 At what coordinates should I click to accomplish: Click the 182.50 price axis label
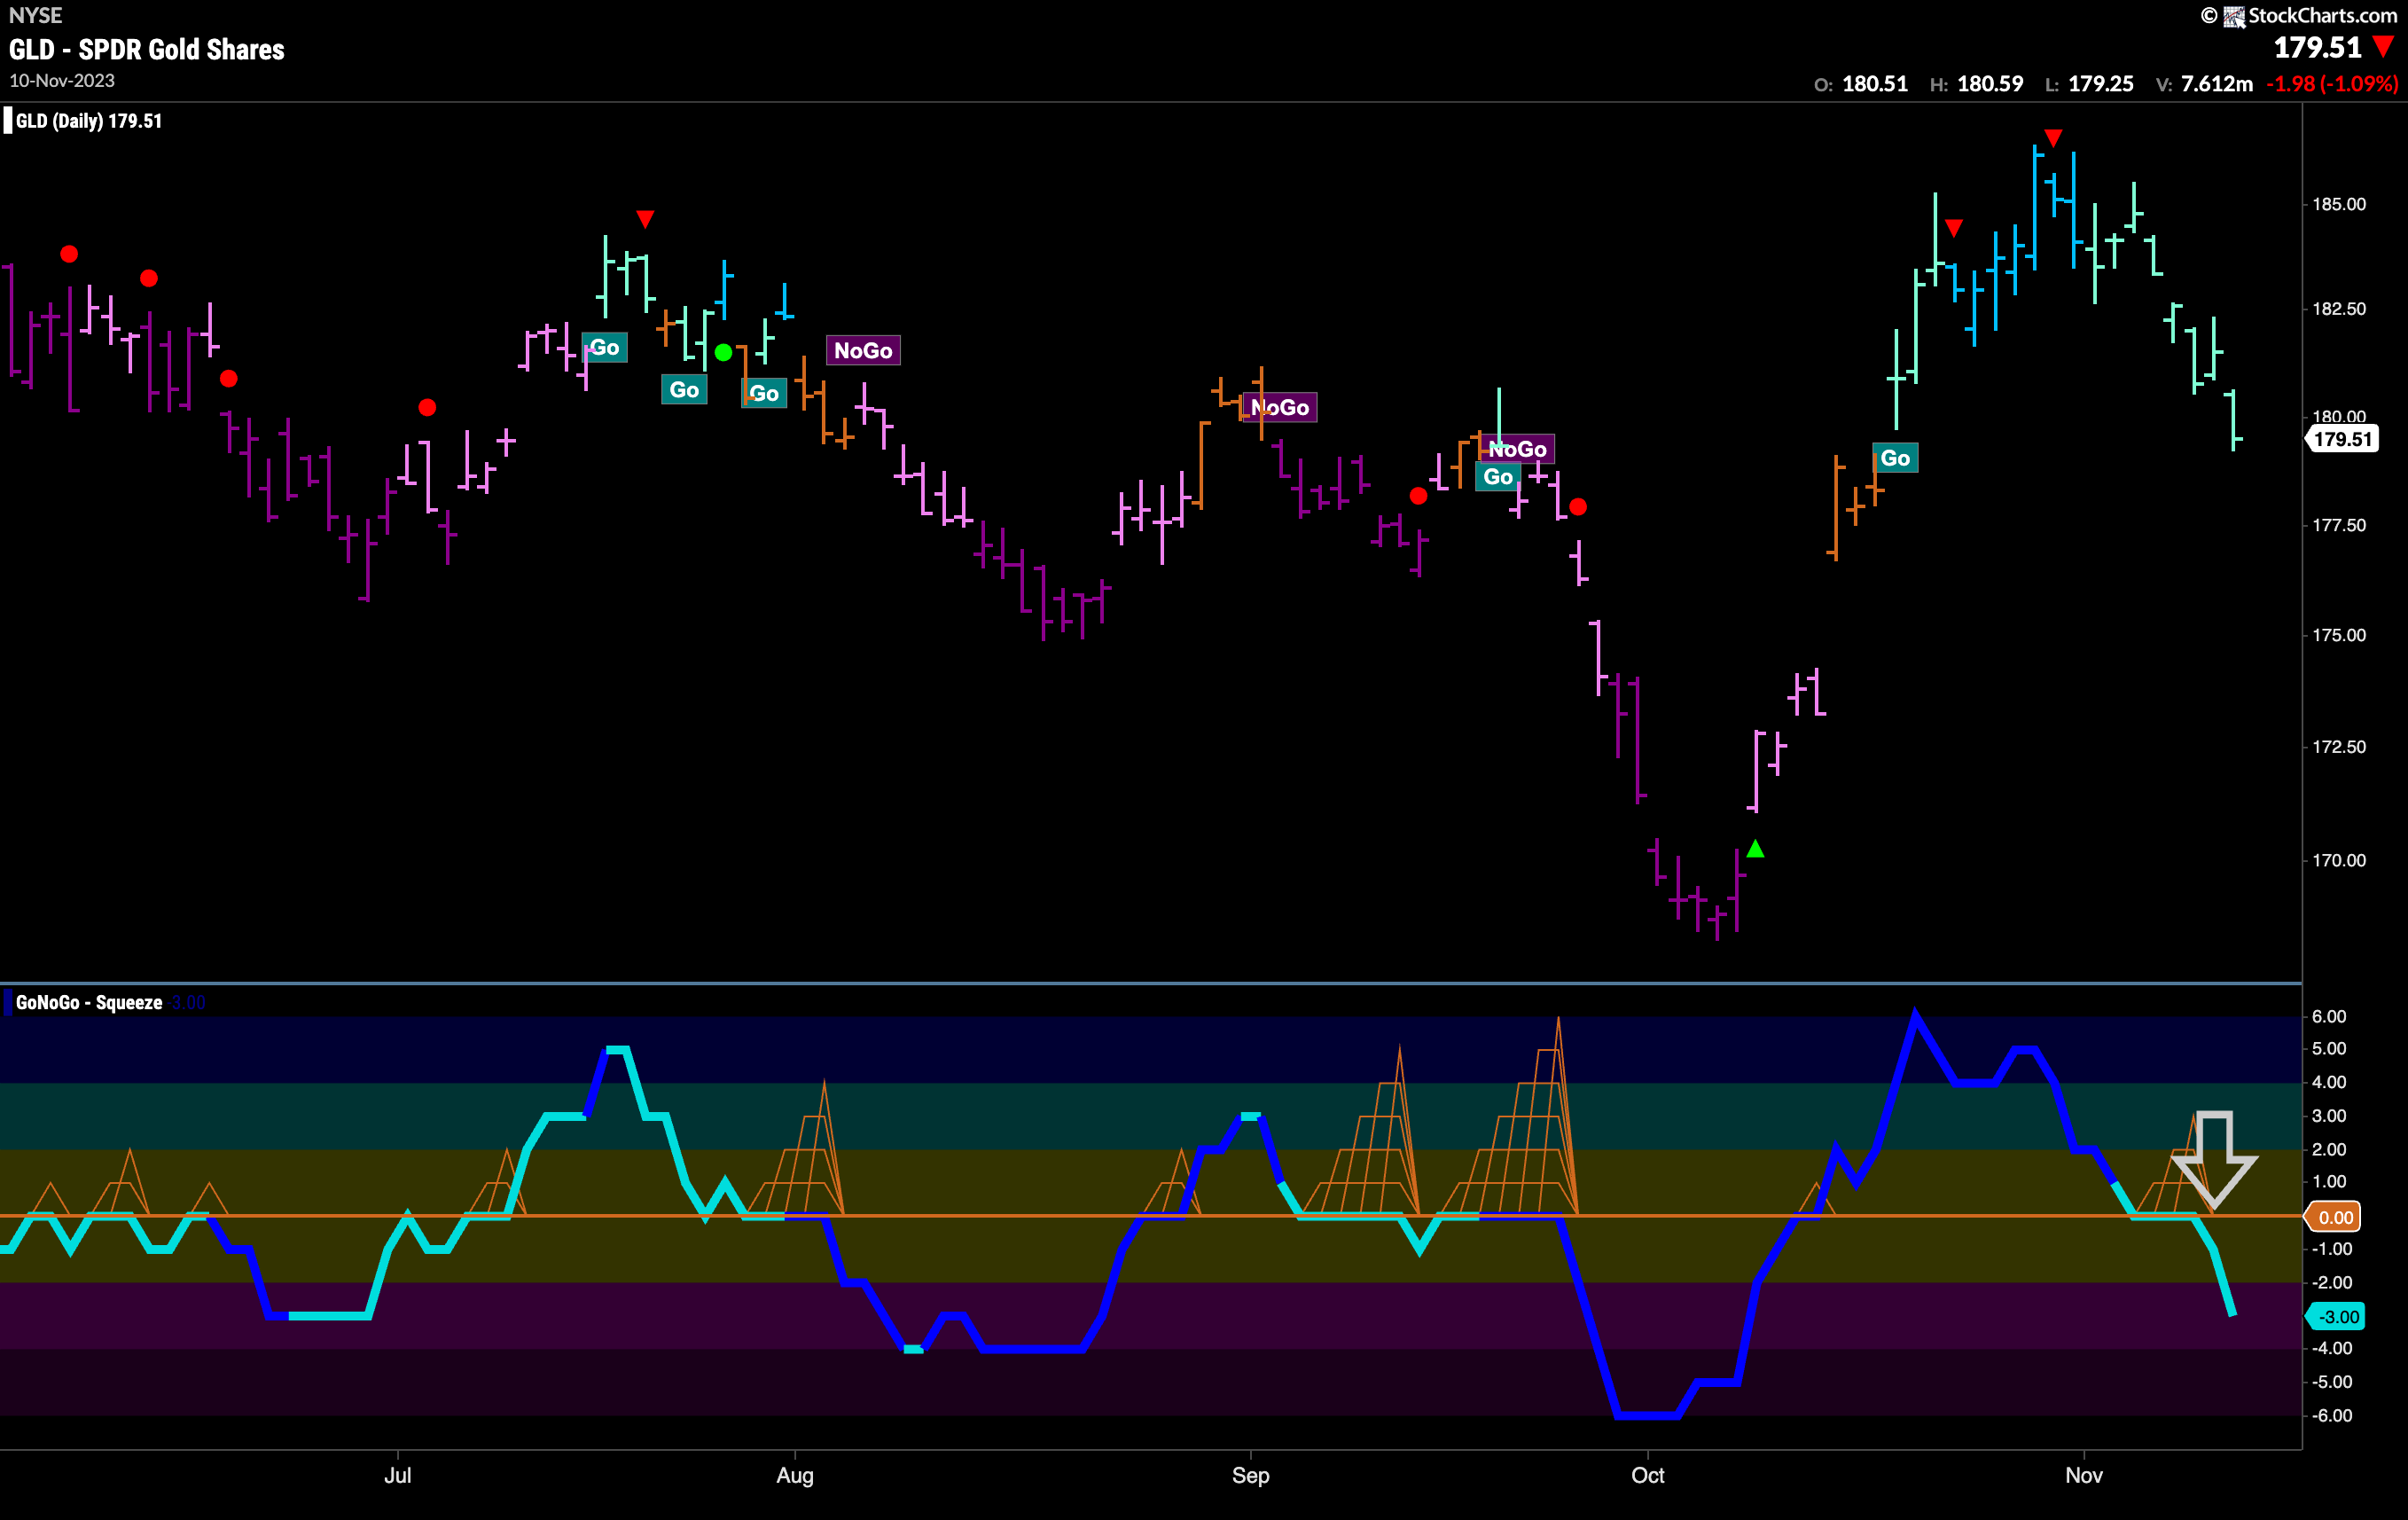click(2339, 309)
